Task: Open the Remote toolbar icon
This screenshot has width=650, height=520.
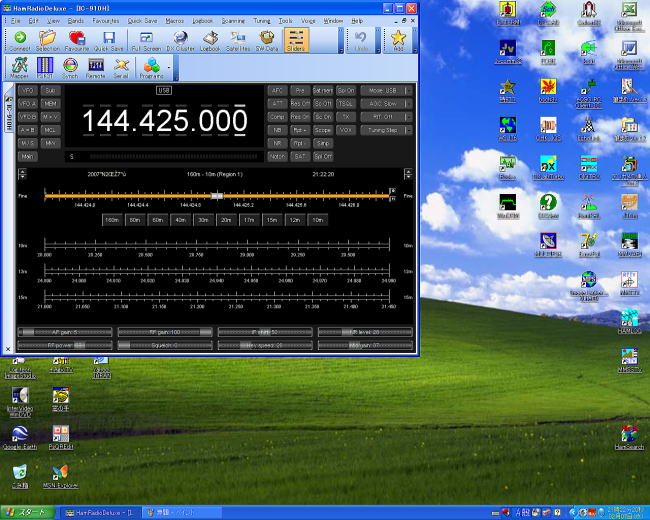Action: click(95, 68)
